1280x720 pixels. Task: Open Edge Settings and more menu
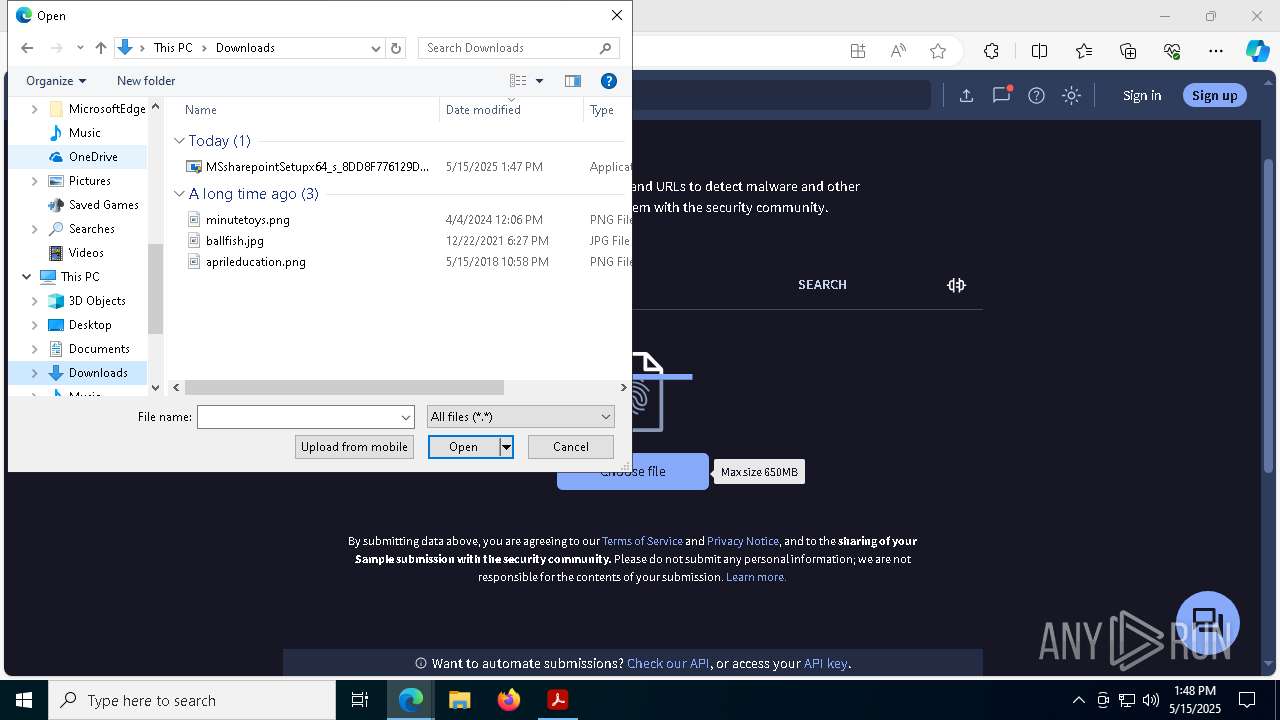click(x=1216, y=51)
